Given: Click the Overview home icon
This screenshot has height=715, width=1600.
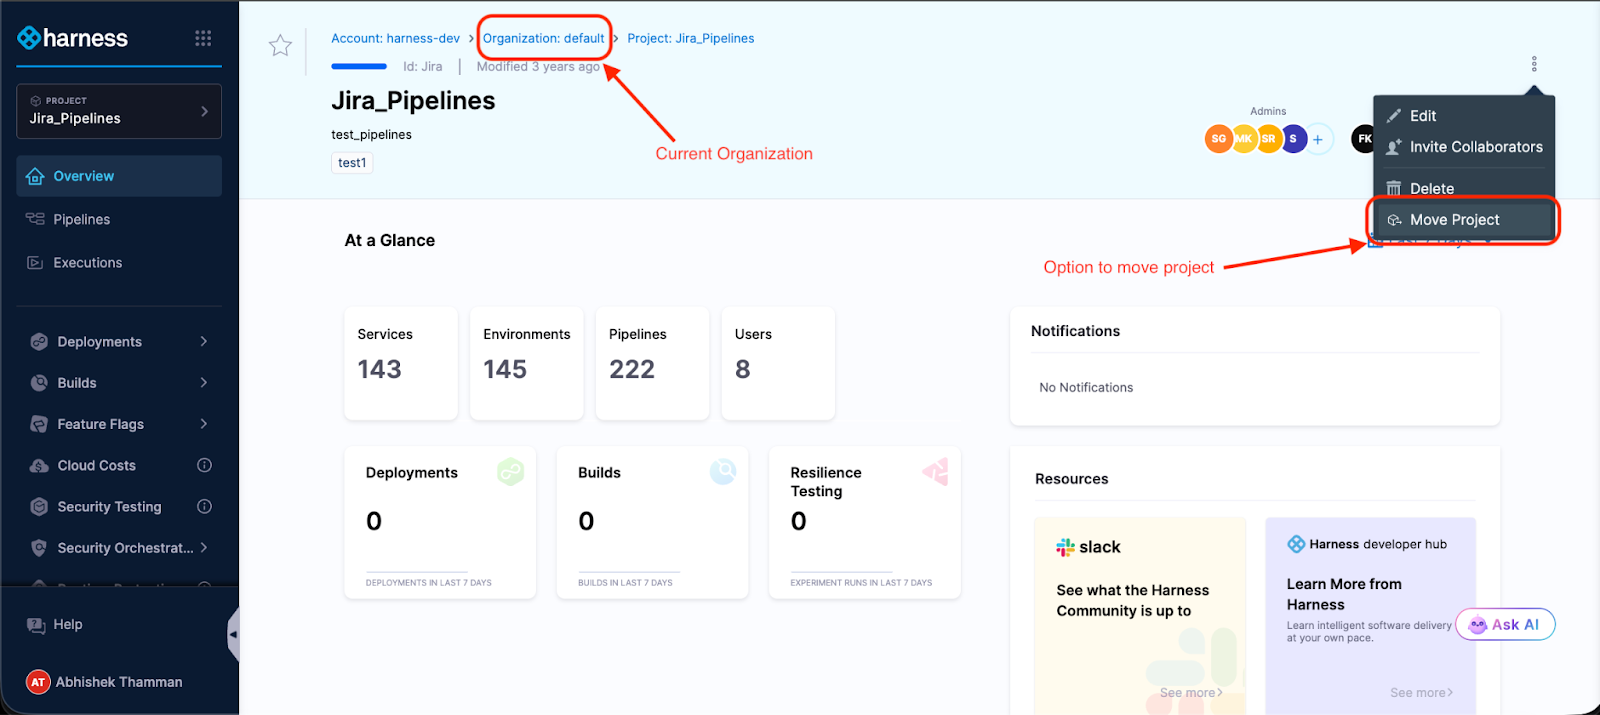Looking at the screenshot, I should 35,176.
